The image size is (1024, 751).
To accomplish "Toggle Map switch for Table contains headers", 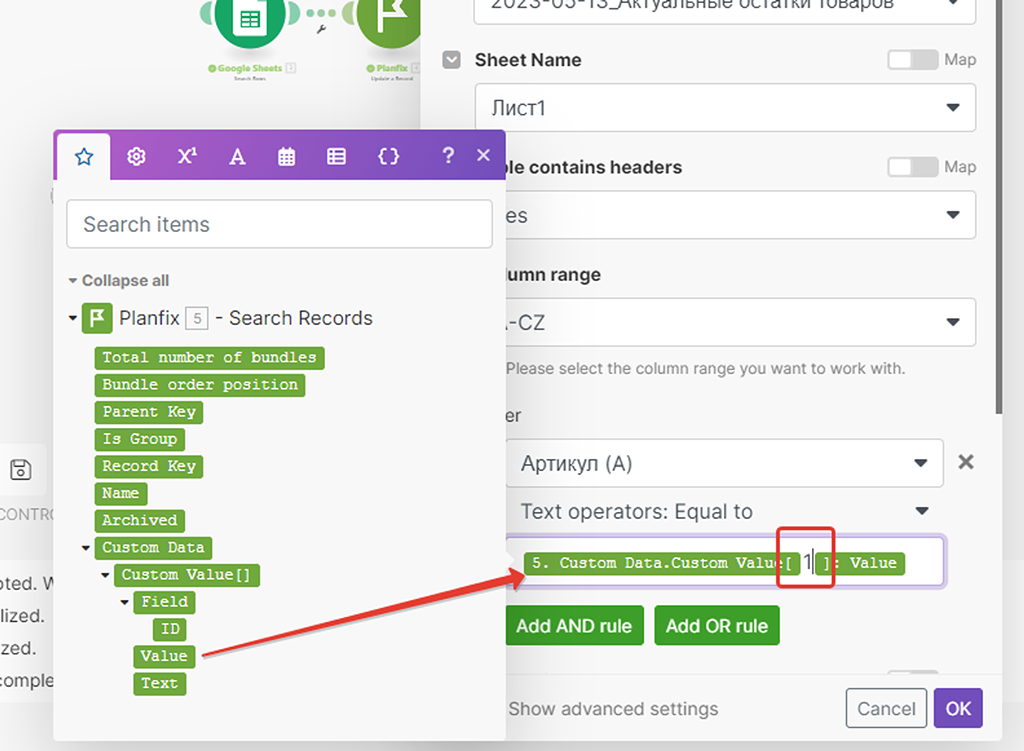I will tap(912, 167).
